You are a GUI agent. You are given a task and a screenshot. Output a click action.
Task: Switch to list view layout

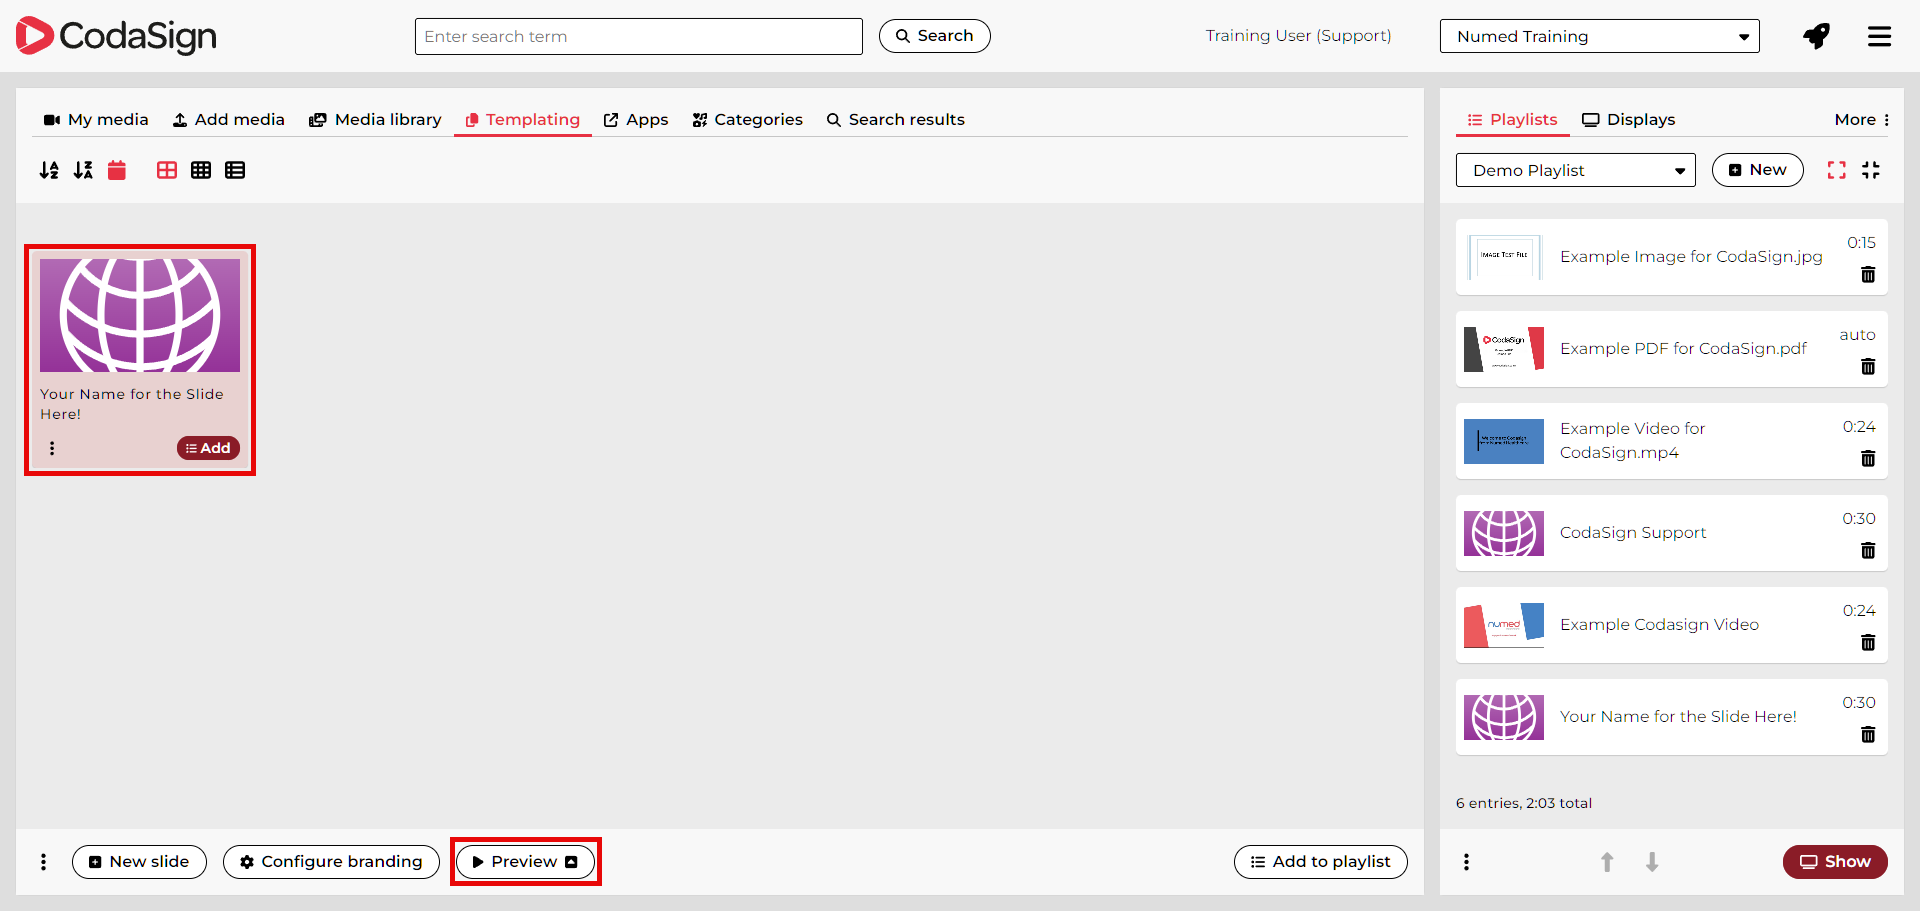pos(235,170)
